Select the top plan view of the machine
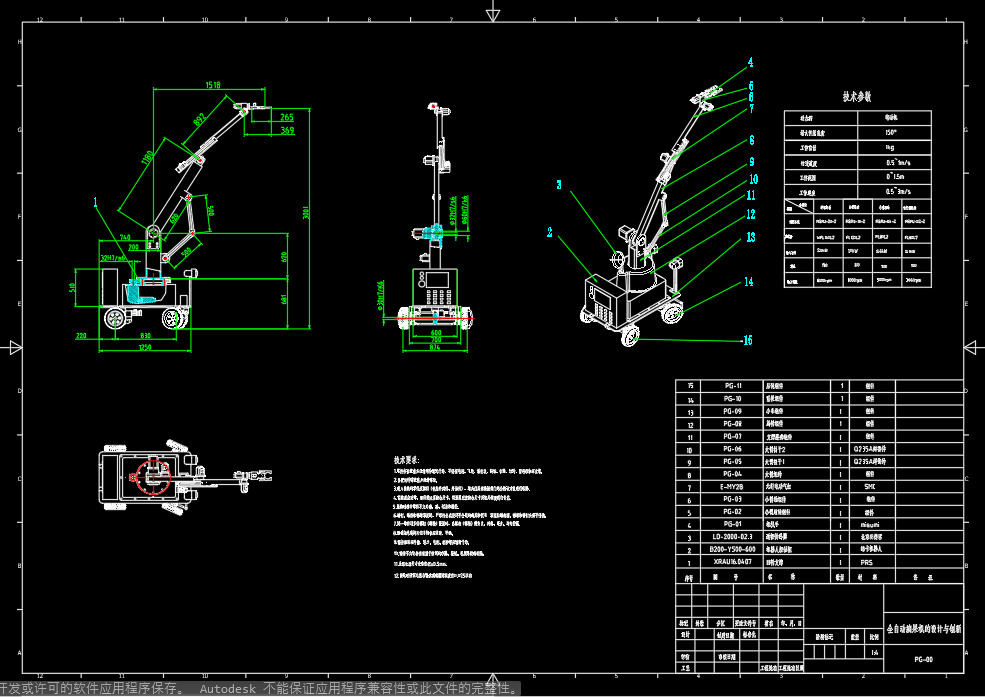Image resolution: width=985 pixels, height=697 pixels. point(186,478)
